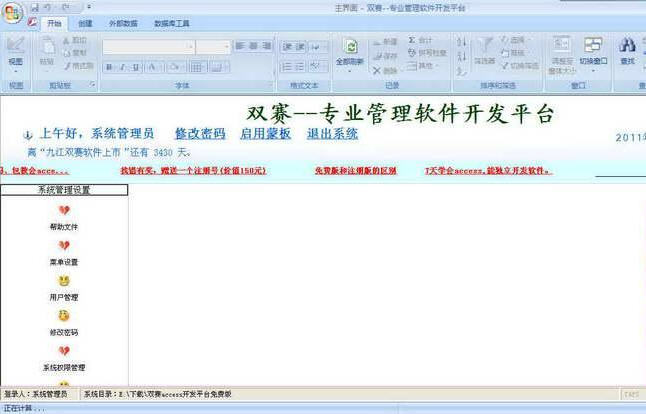Switch to the 数据库工具 tab
This screenshot has width=646, height=414.
pyautogui.click(x=172, y=23)
